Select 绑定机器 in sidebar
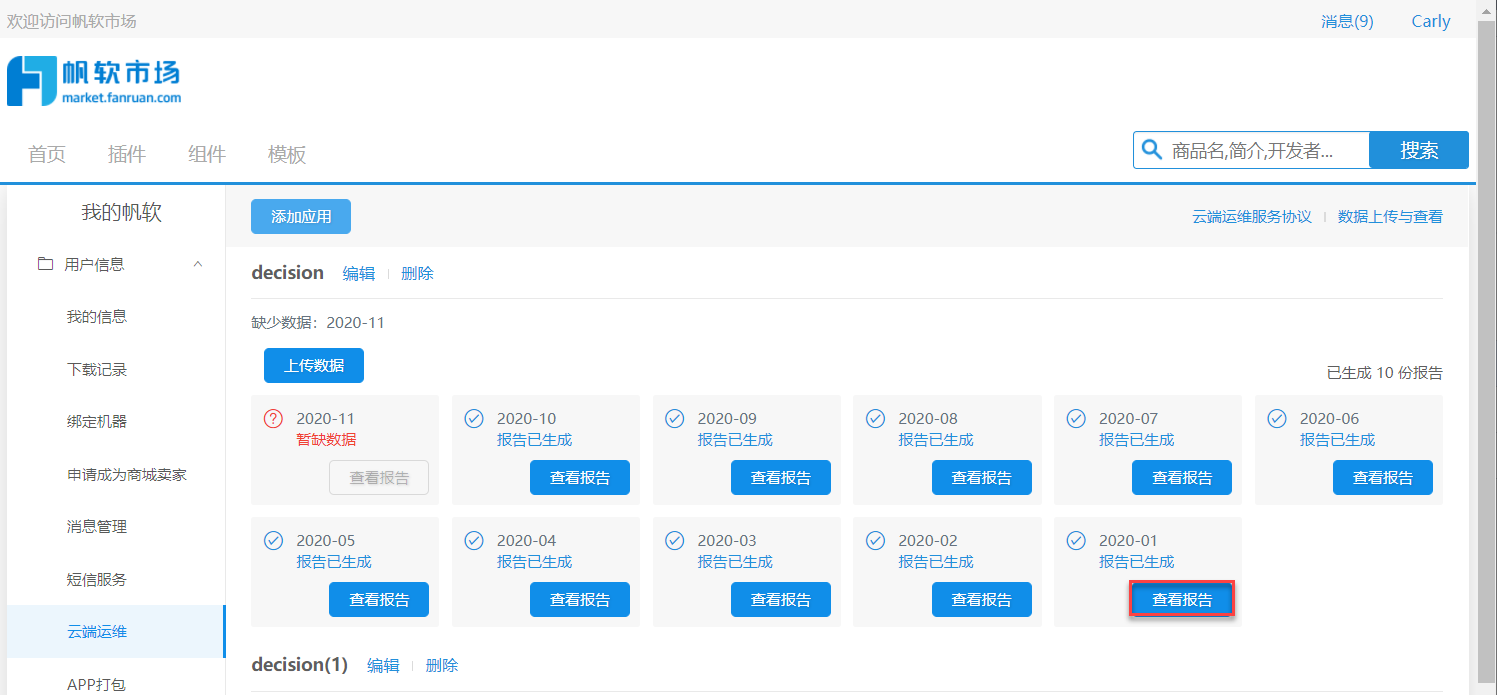This screenshot has height=695, width=1497. [x=115, y=422]
